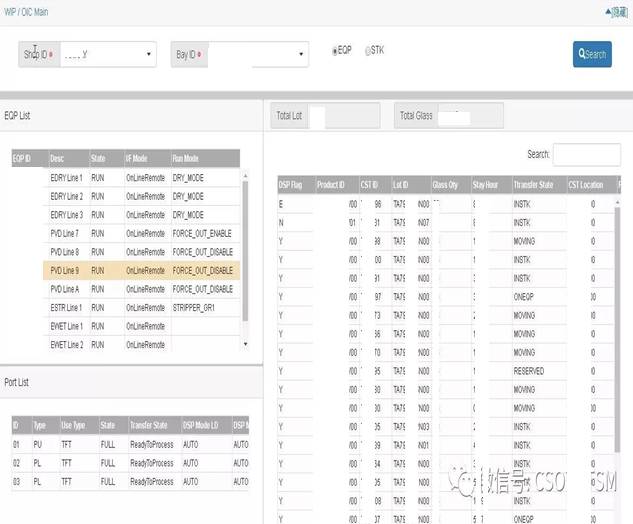Select the EQP radio button
Viewport: 633px width, 524px height.
334,50
